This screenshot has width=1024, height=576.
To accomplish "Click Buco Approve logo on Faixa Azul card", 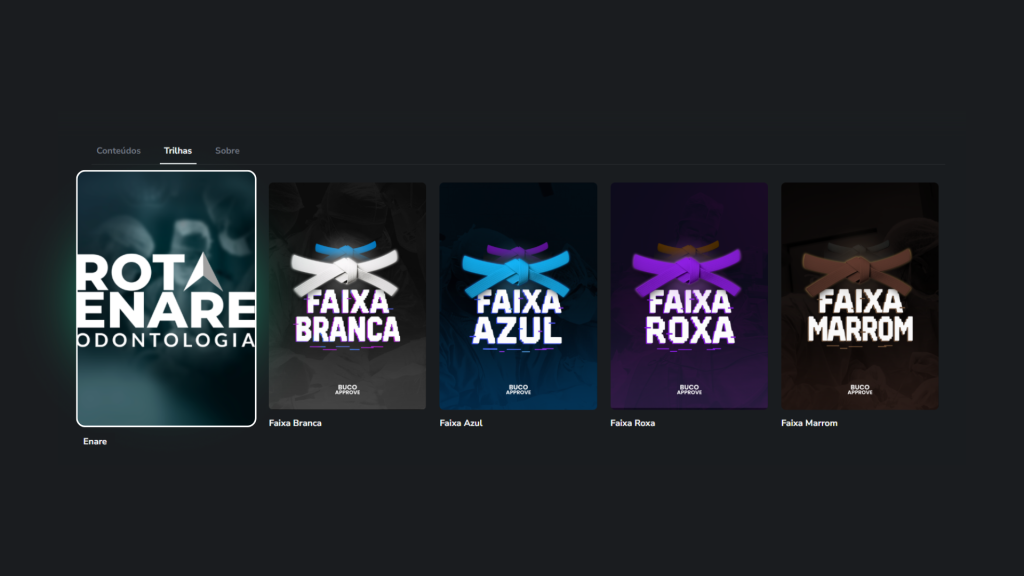I will pos(518,389).
